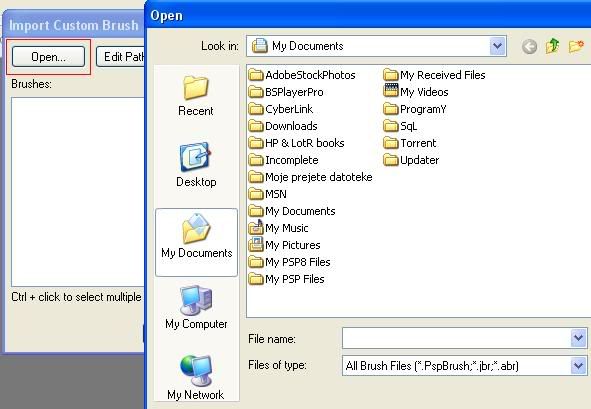Expand the Look in dropdown
Viewport: 591px width, 409px height.
click(x=498, y=46)
